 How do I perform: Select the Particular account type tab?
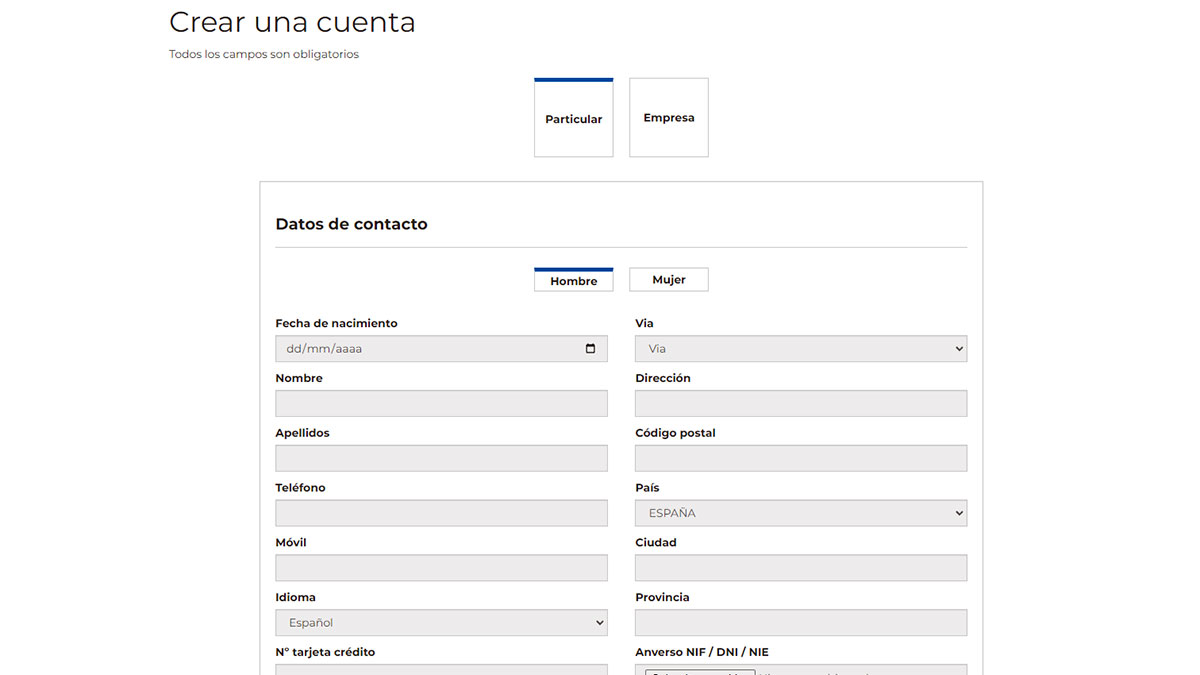573,117
